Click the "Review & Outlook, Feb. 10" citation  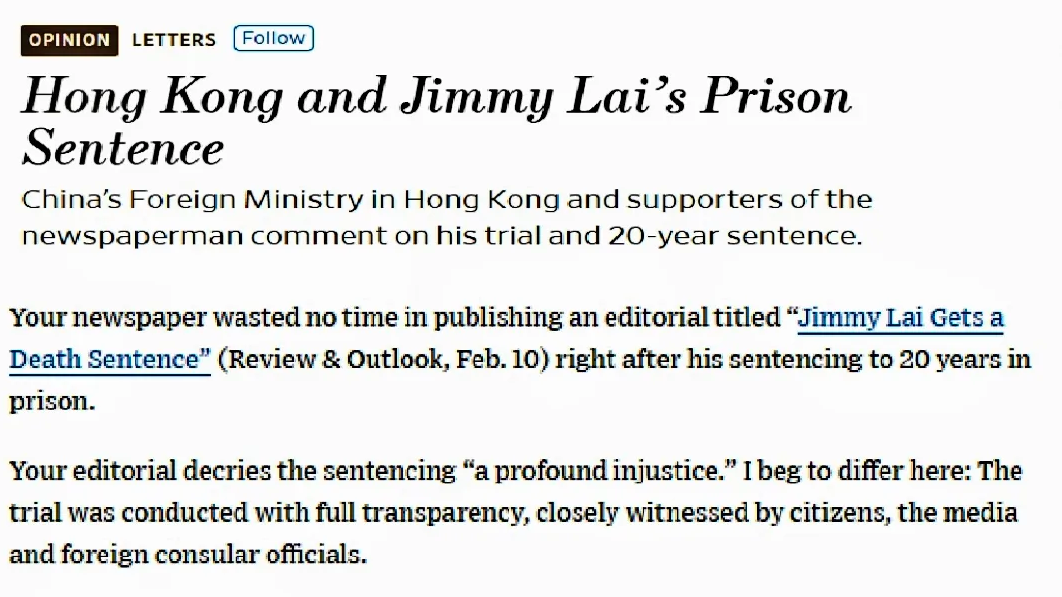[x=381, y=359]
